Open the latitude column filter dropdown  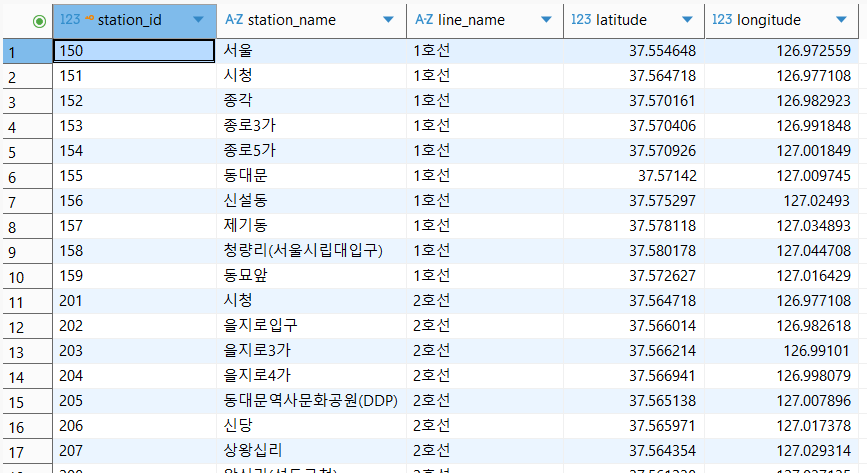pos(687,20)
